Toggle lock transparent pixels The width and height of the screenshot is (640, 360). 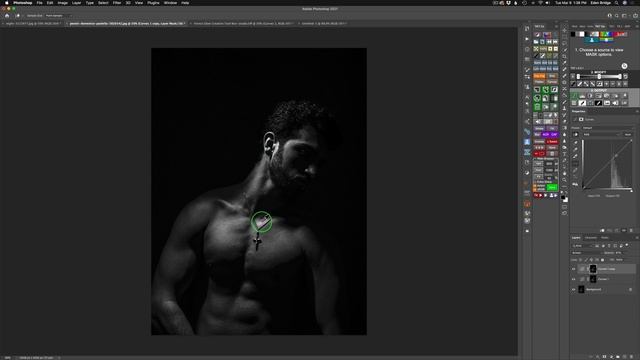581,260
